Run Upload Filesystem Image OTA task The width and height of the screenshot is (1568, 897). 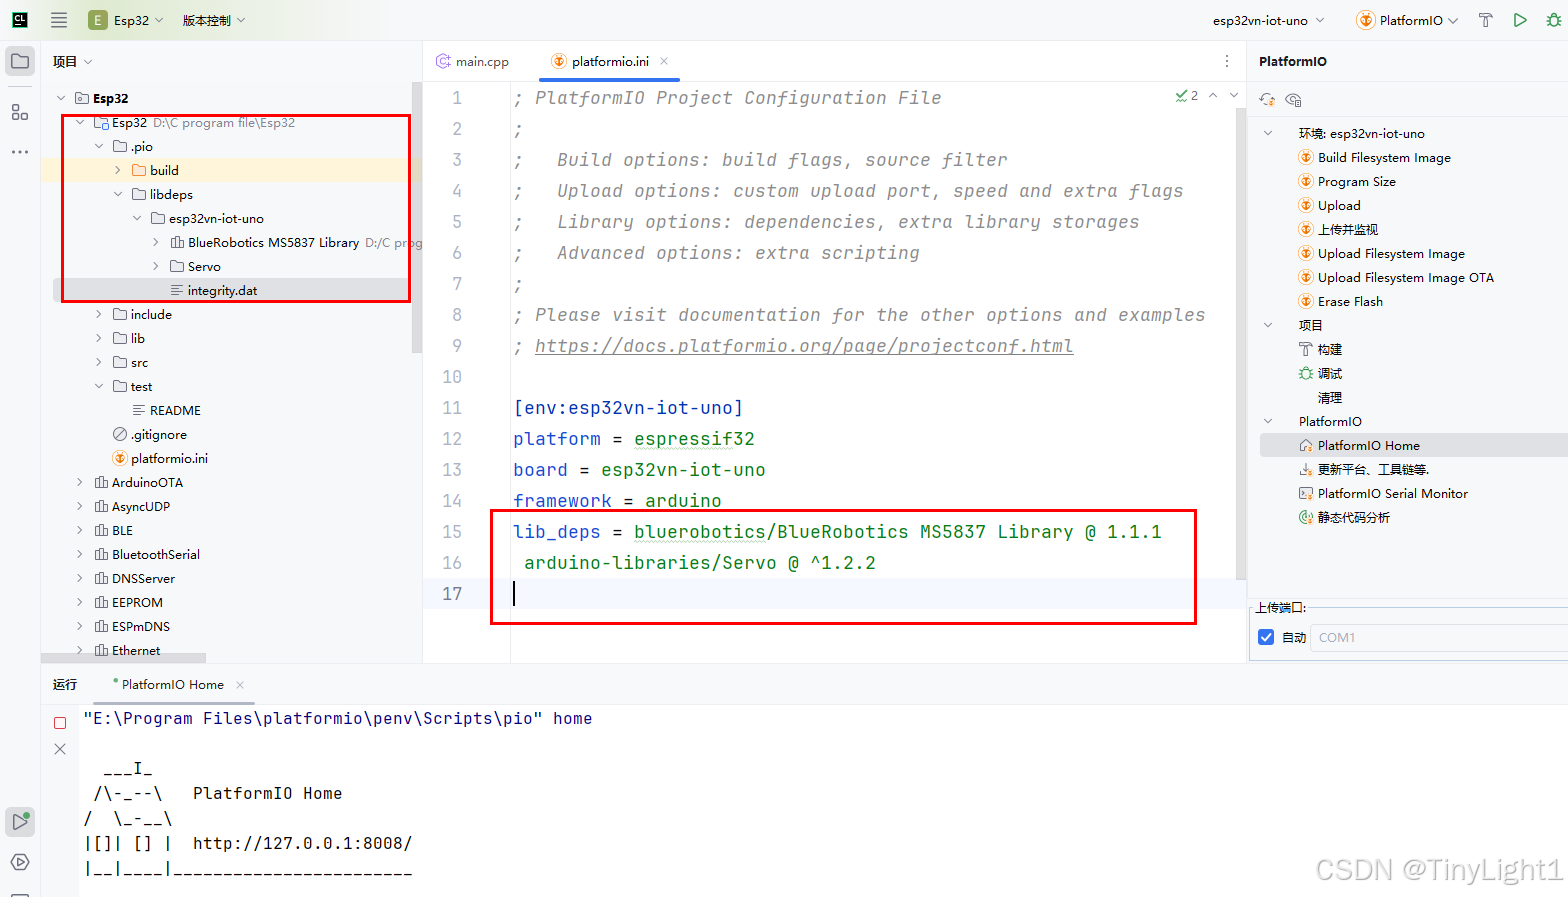point(1405,278)
